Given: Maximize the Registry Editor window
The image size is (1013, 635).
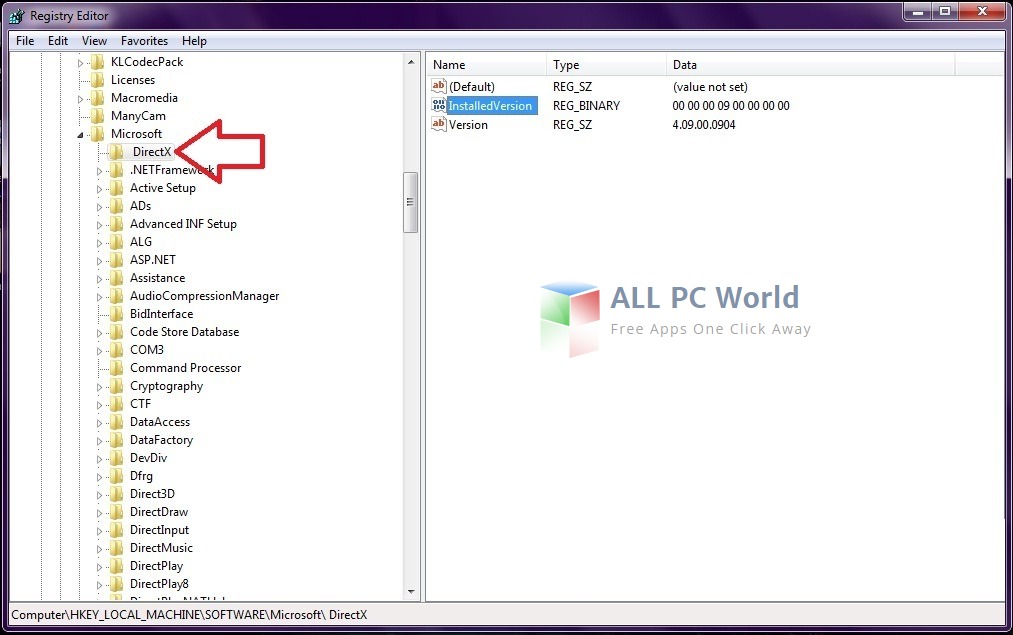Looking at the screenshot, I should point(945,11).
